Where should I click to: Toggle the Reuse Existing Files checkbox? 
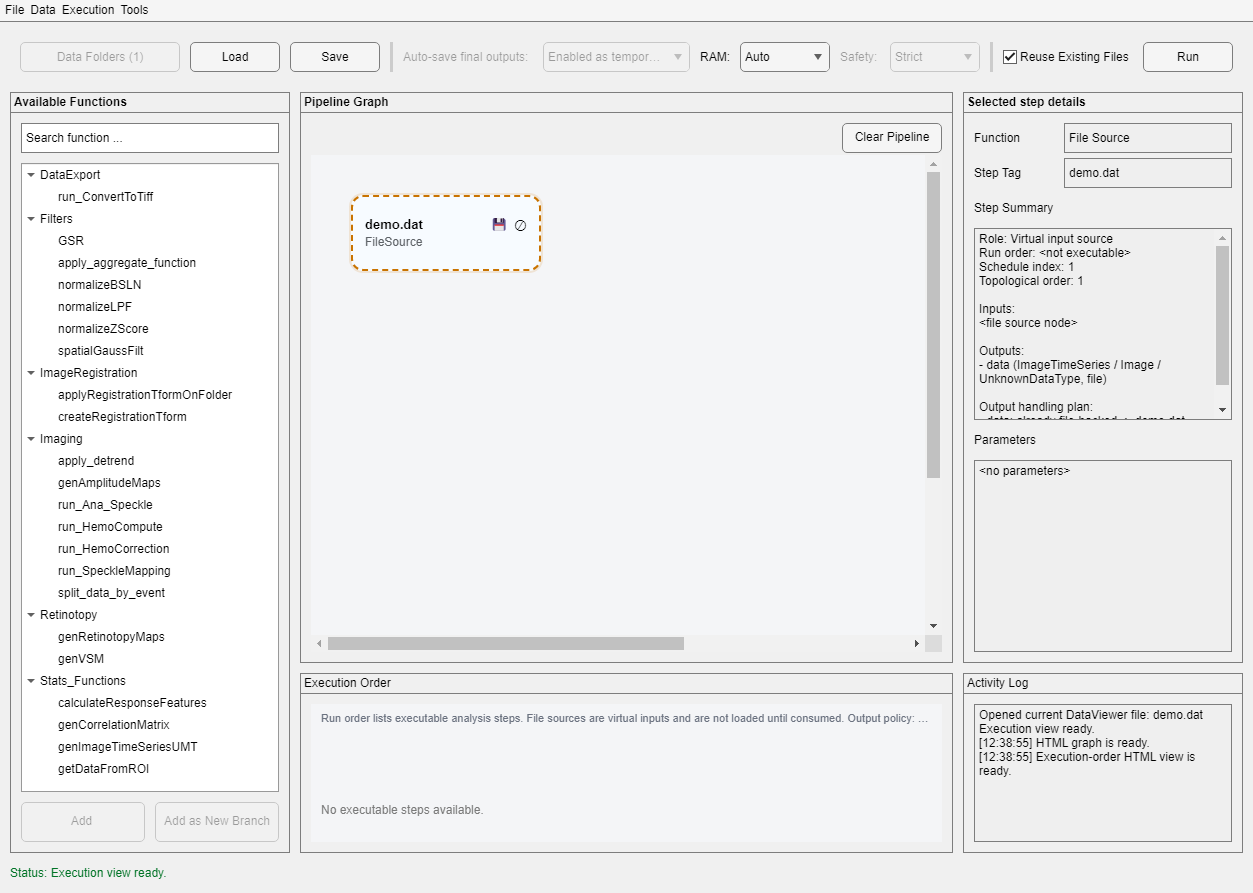pos(1010,57)
